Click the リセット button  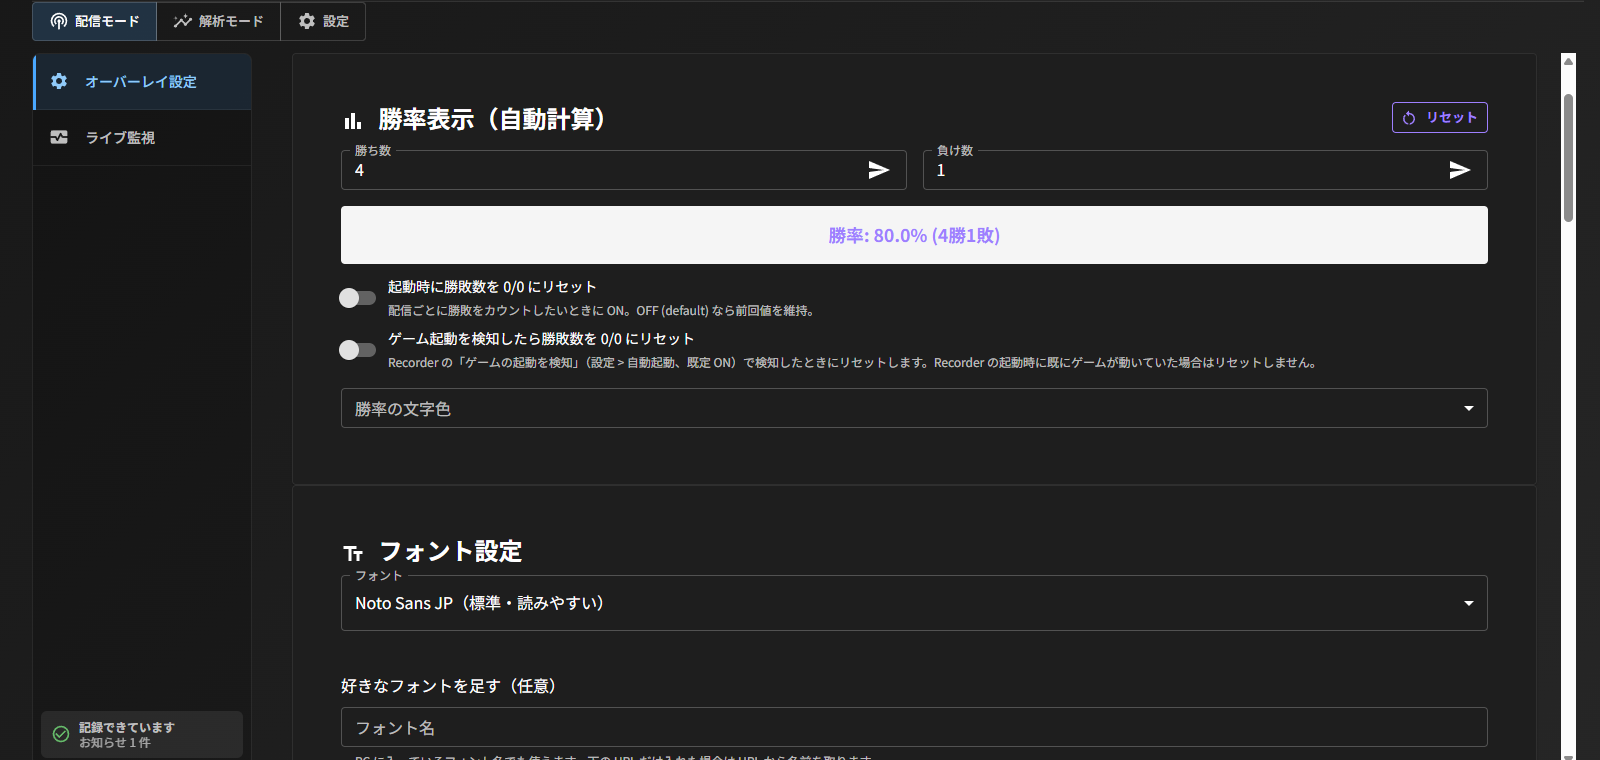1439,118
